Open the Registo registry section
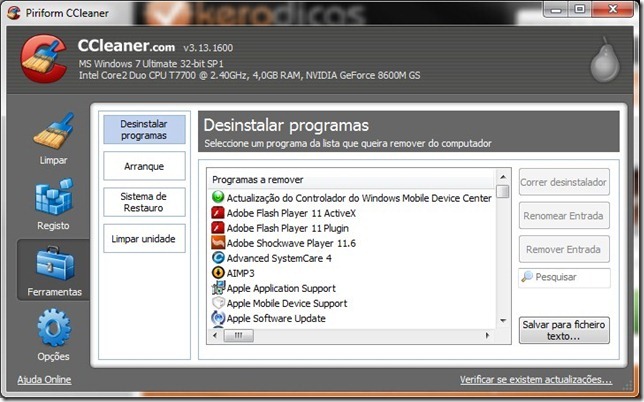The height and width of the screenshot is (402, 644). 53,204
